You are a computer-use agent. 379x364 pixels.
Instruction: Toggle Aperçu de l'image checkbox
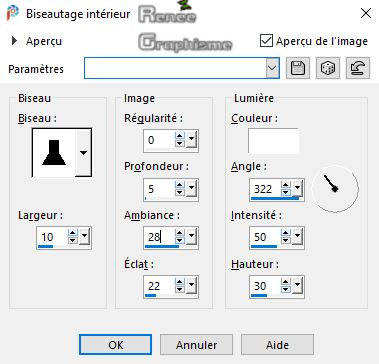pos(266,41)
